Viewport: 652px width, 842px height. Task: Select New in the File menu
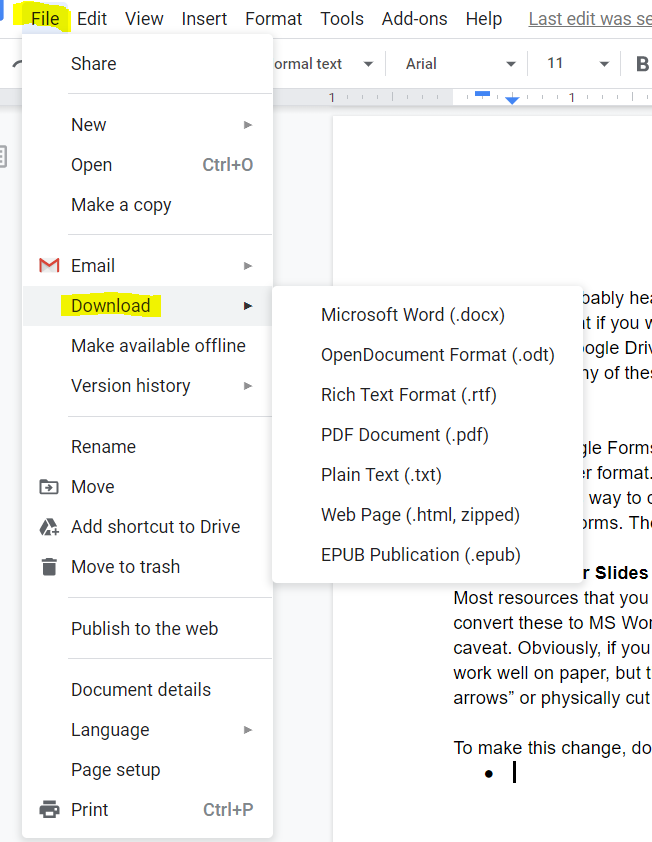pos(148,125)
